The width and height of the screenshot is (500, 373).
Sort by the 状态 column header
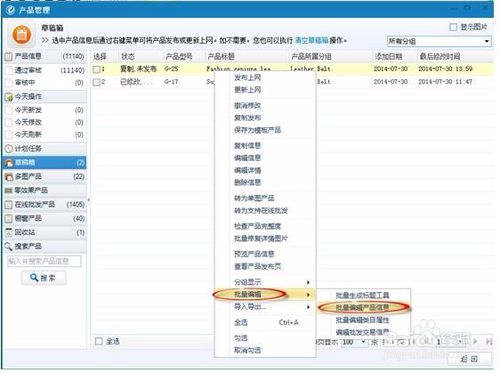(128, 57)
